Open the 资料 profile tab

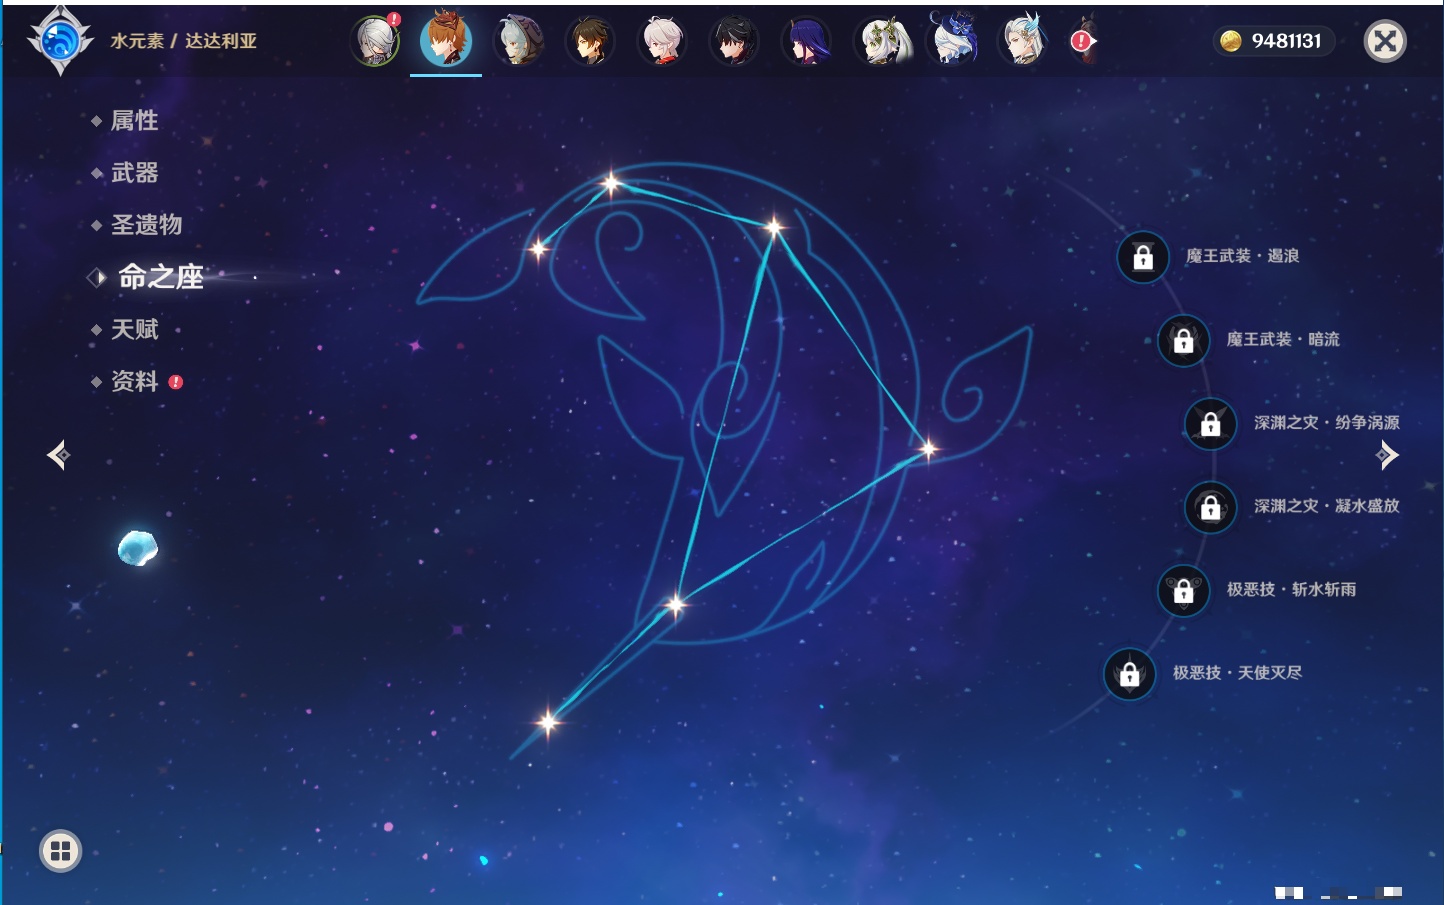pyautogui.click(x=134, y=381)
